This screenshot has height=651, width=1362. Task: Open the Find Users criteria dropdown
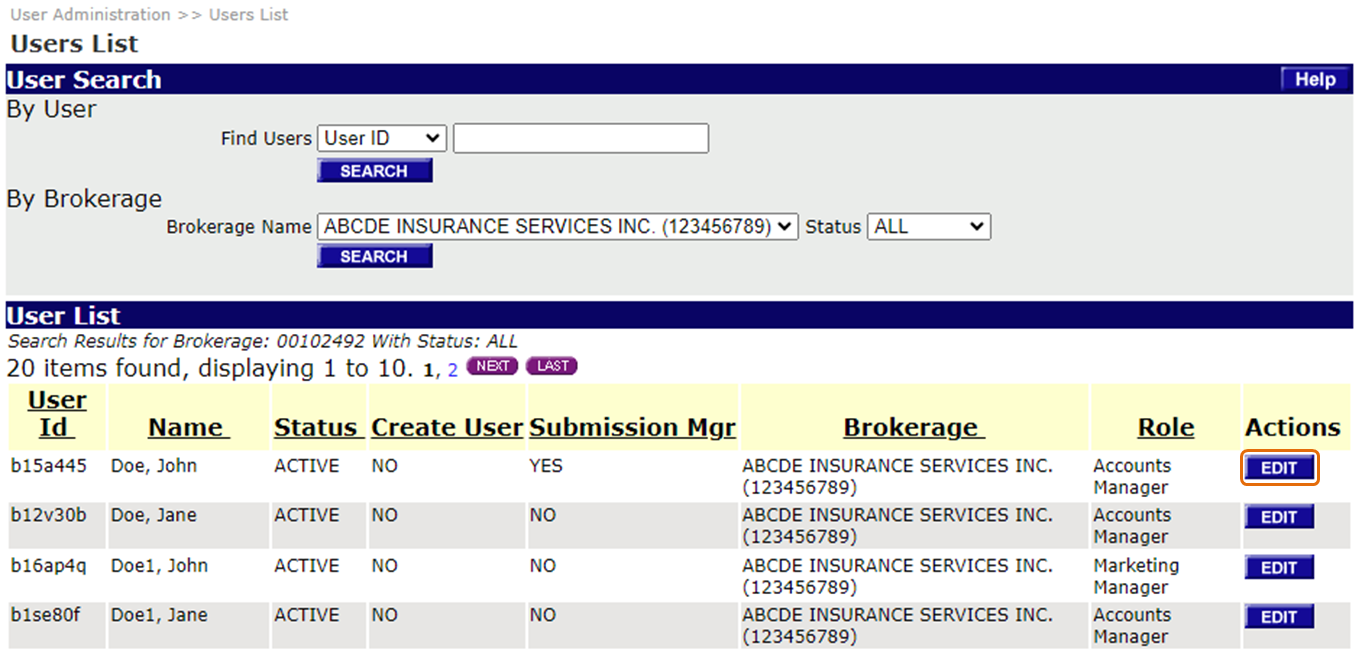(x=381, y=139)
